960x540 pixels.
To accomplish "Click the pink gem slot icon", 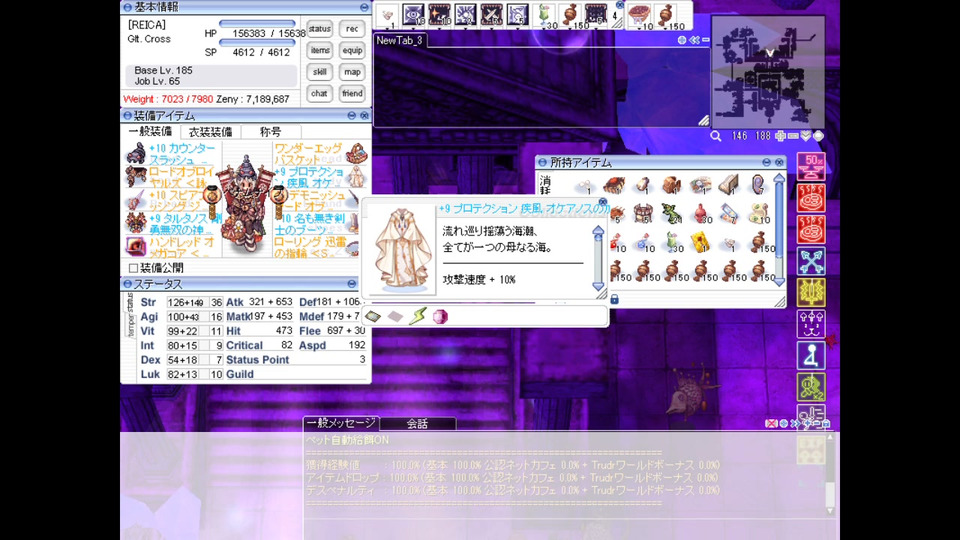I will pos(440,316).
